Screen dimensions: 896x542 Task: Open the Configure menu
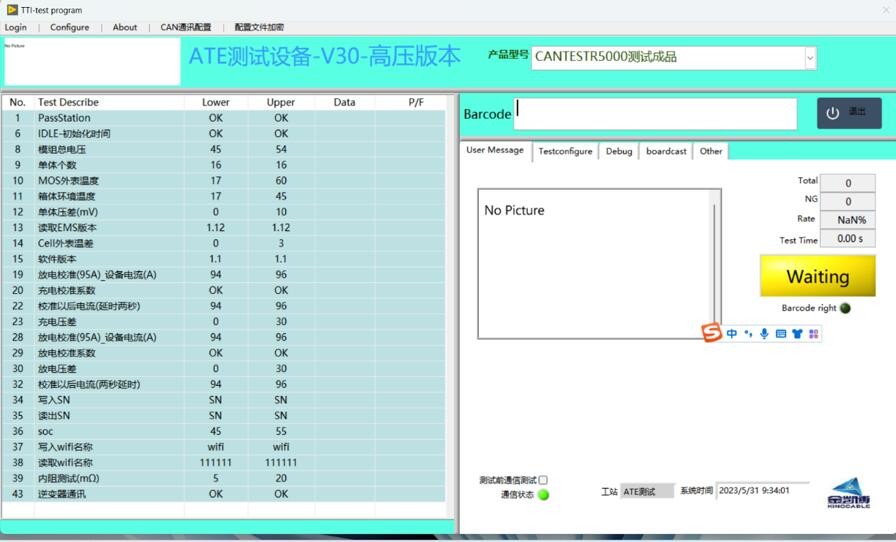(x=69, y=27)
